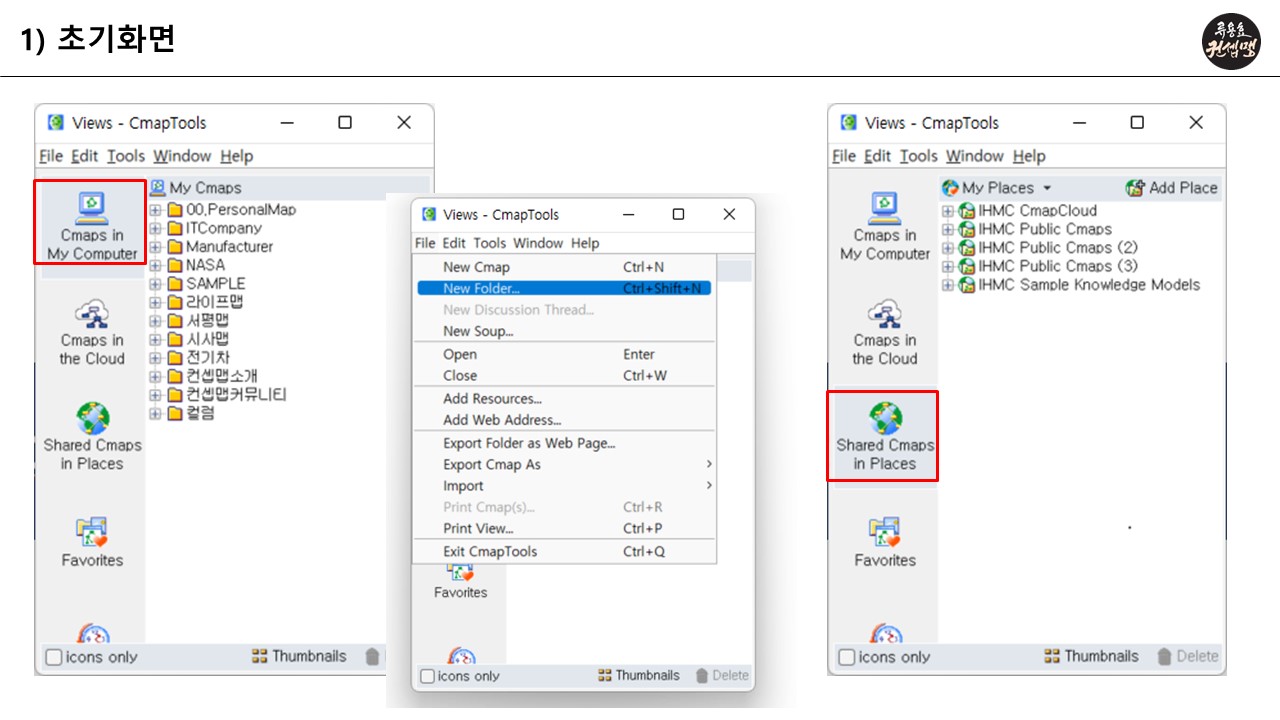This screenshot has height=720, width=1280.
Task: Open Edit menu in right window
Action: (x=877, y=156)
